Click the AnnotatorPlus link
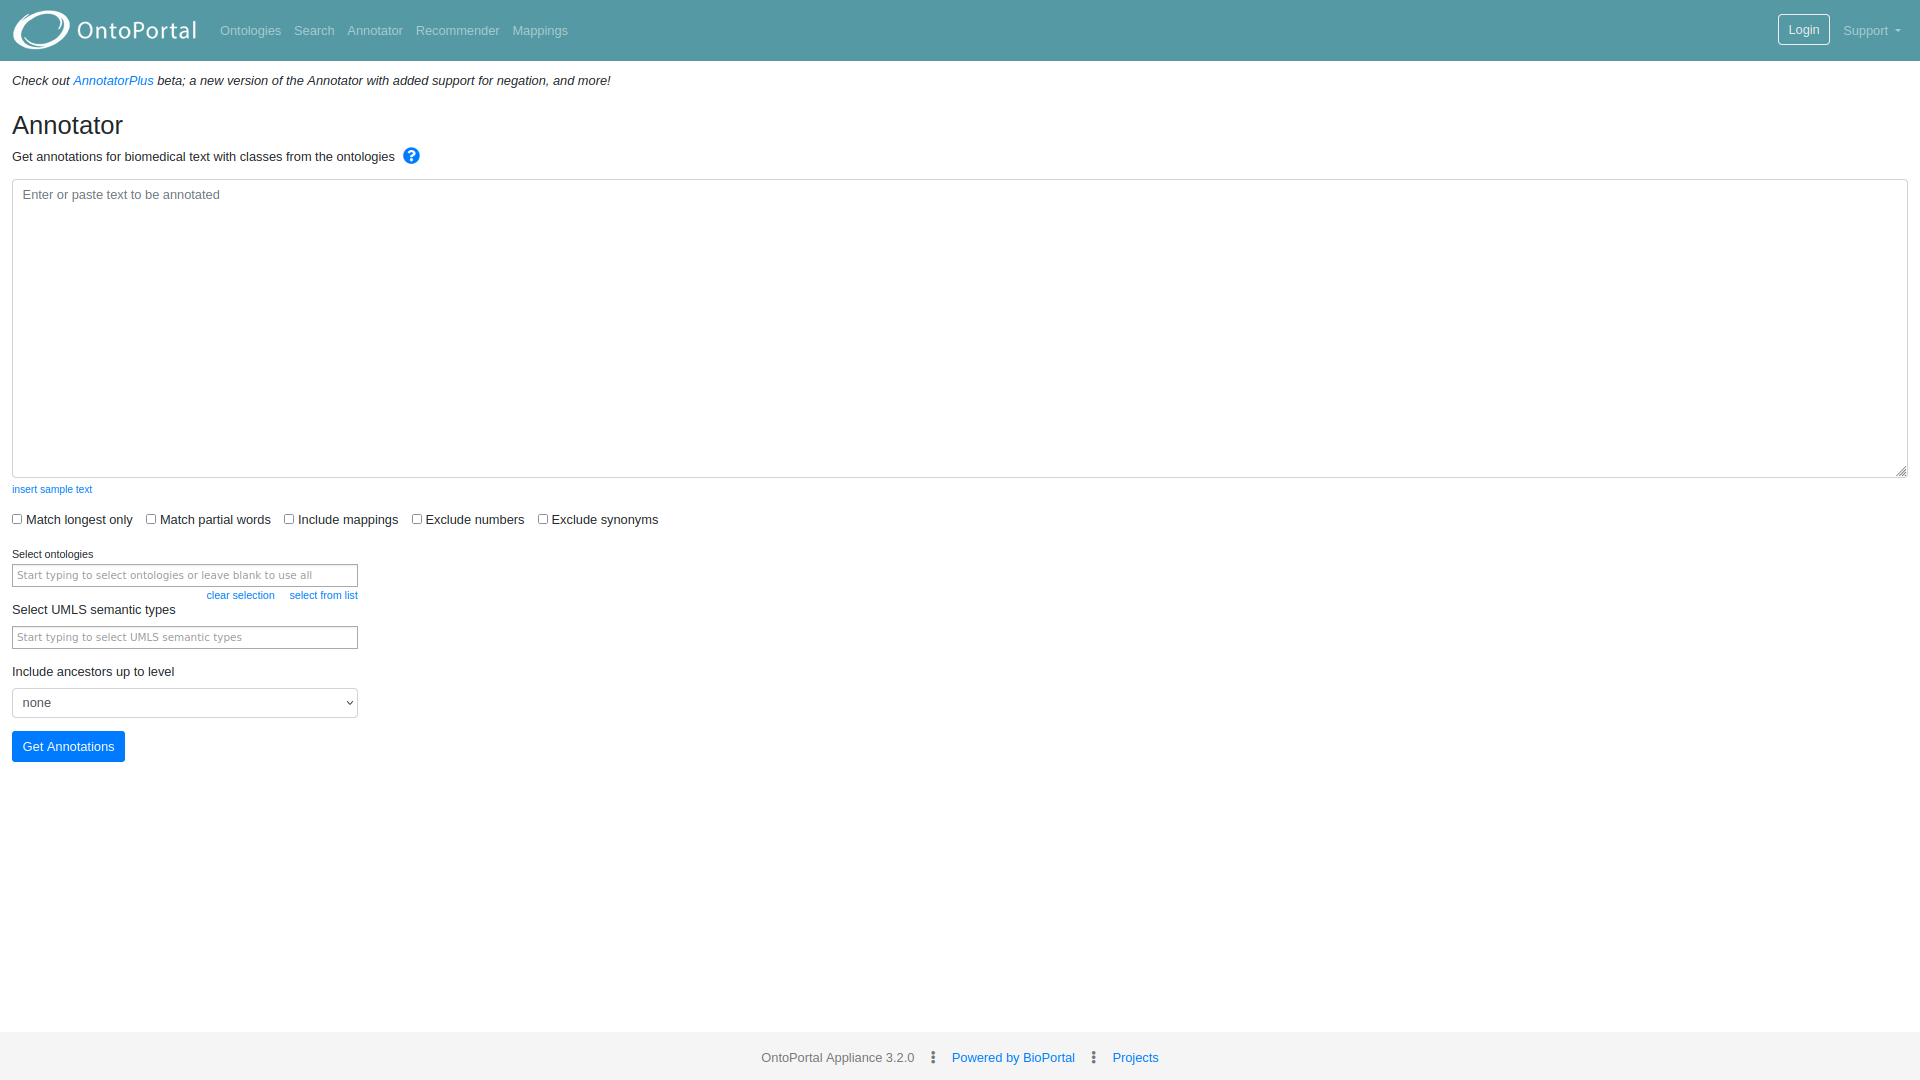The width and height of the screenshot is (1920, 1080). click(113, 80)
